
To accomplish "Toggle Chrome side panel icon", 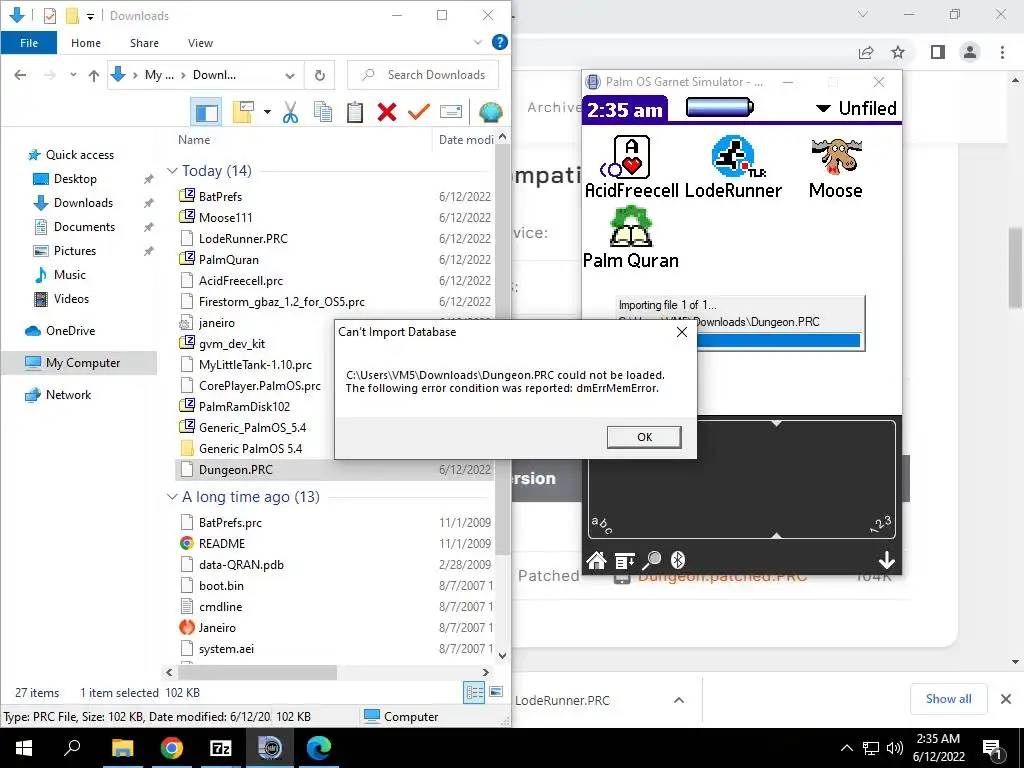I will point(938,52).
